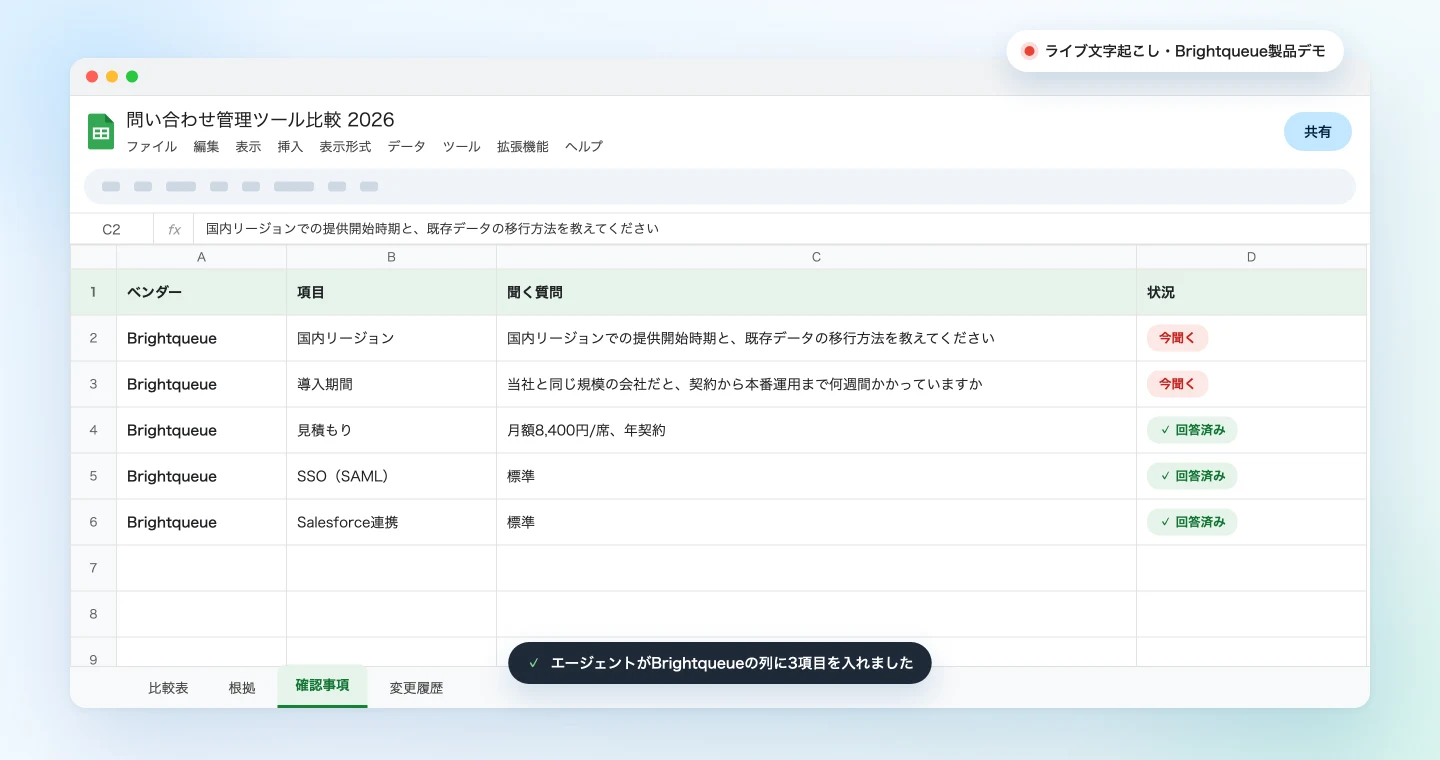Screen dimensions: 1440x760
Task: Open the 表示 menu
Action: (x=248, y=147)
